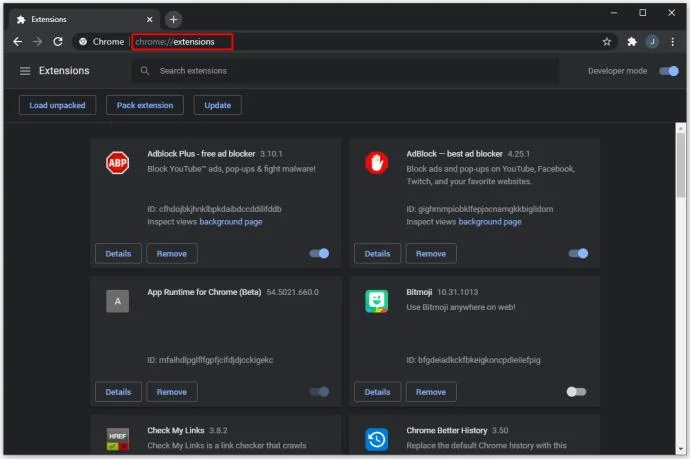Click the scrollbar down arrow
This screenshot has height=459, width=690.
[681, 448]
